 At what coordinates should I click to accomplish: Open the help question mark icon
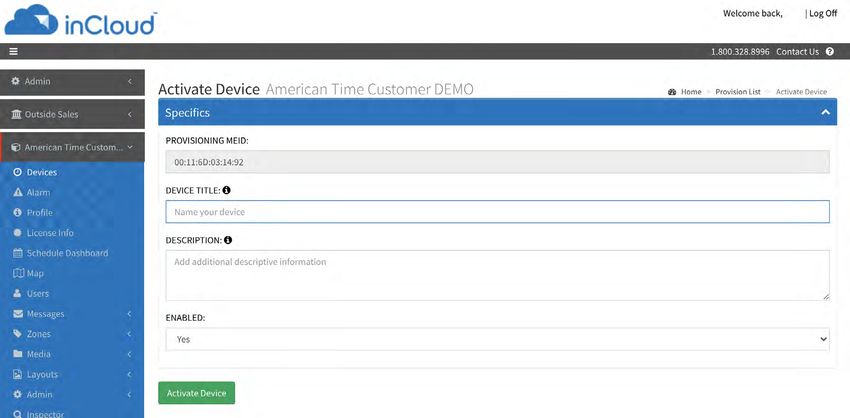click(x=829, y=52)
